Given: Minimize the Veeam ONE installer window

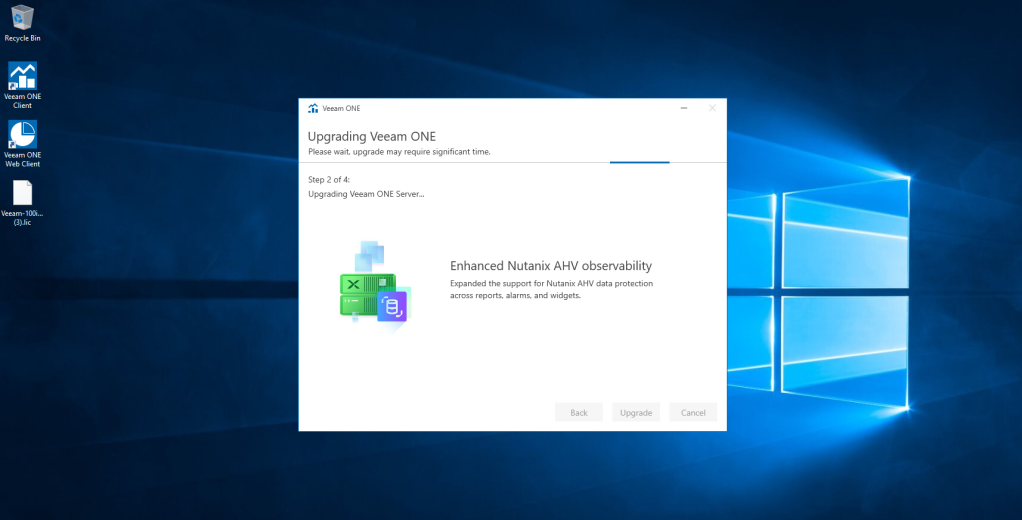Looking at the screenshot, I should pos(684,108).
